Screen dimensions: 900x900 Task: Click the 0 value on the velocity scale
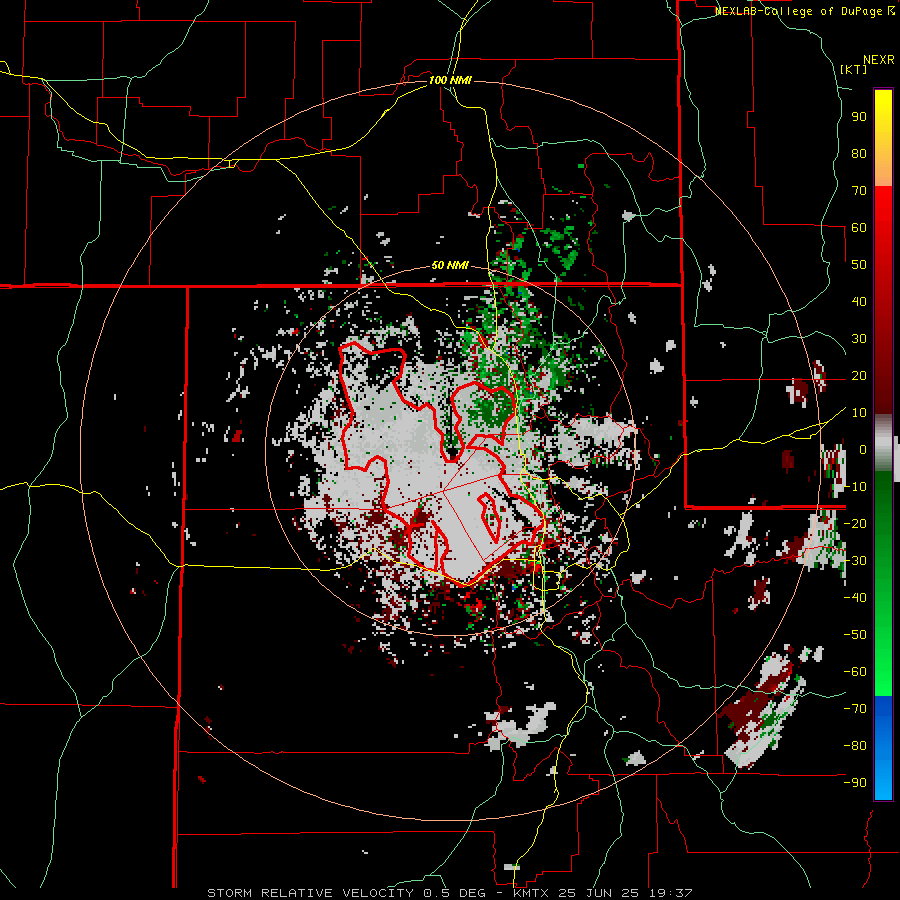point(863,450)
